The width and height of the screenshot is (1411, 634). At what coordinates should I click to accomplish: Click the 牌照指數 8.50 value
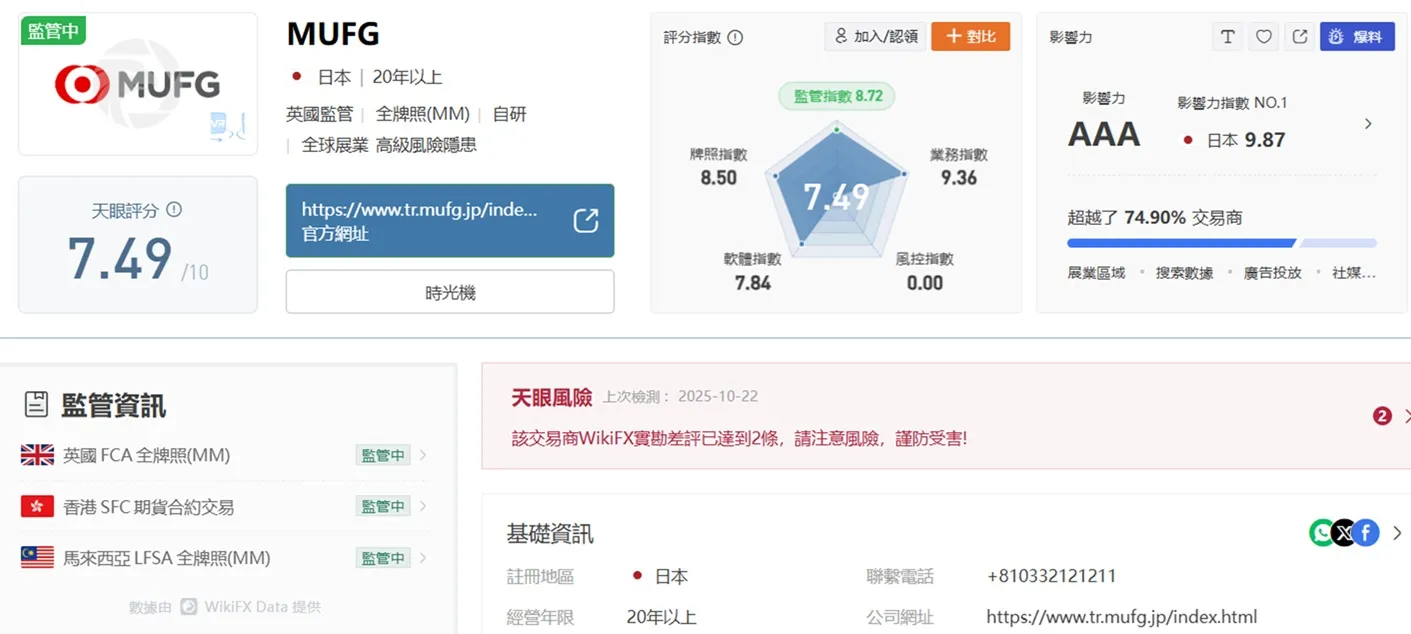tap(718, 178)
